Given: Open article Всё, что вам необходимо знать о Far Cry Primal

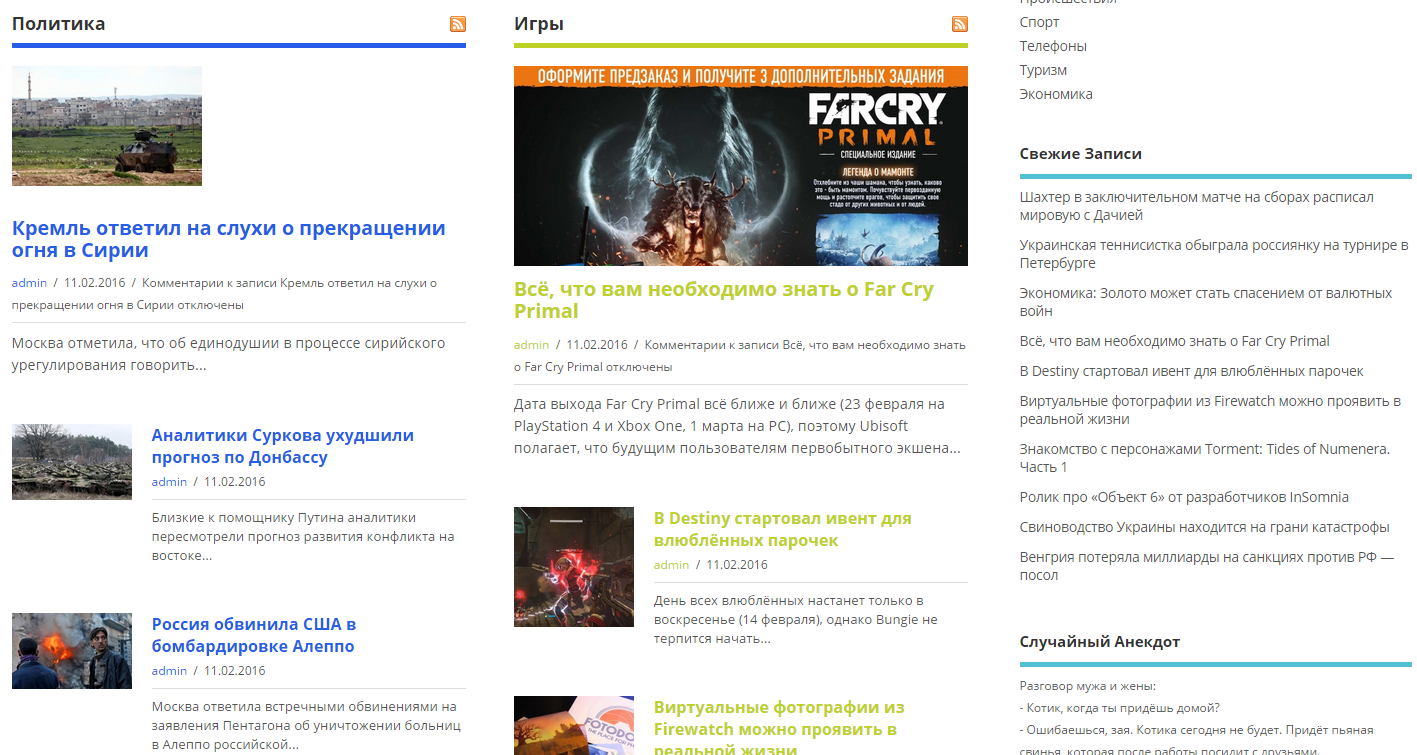Looking at the screenshot, I should (x=724, y=300).
